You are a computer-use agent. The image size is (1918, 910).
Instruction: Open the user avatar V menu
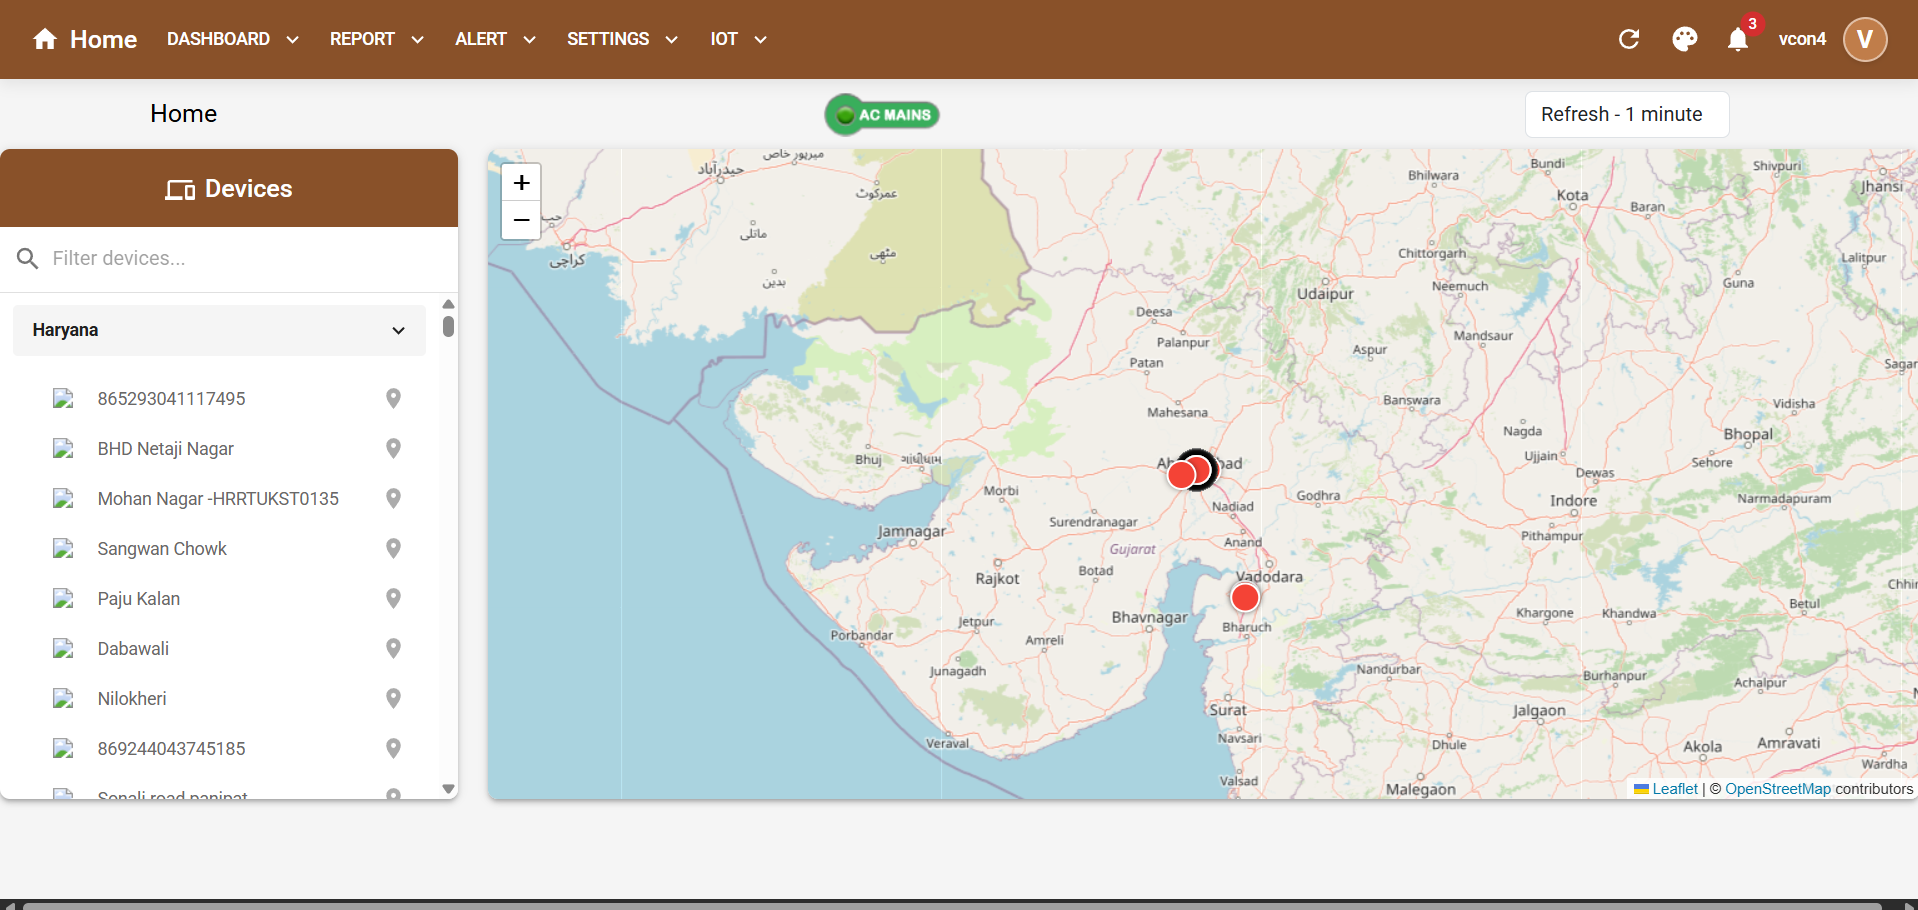click(1865, 39)
